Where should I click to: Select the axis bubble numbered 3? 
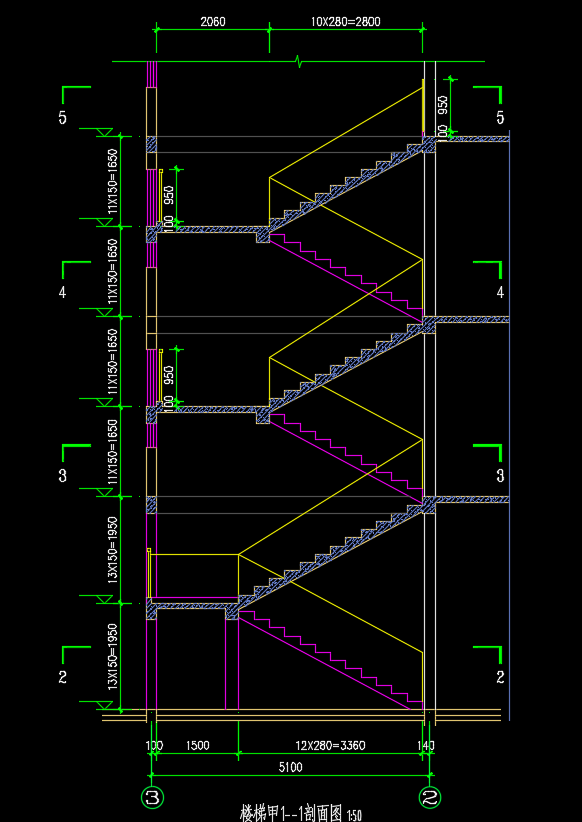(x=153, y=798)
